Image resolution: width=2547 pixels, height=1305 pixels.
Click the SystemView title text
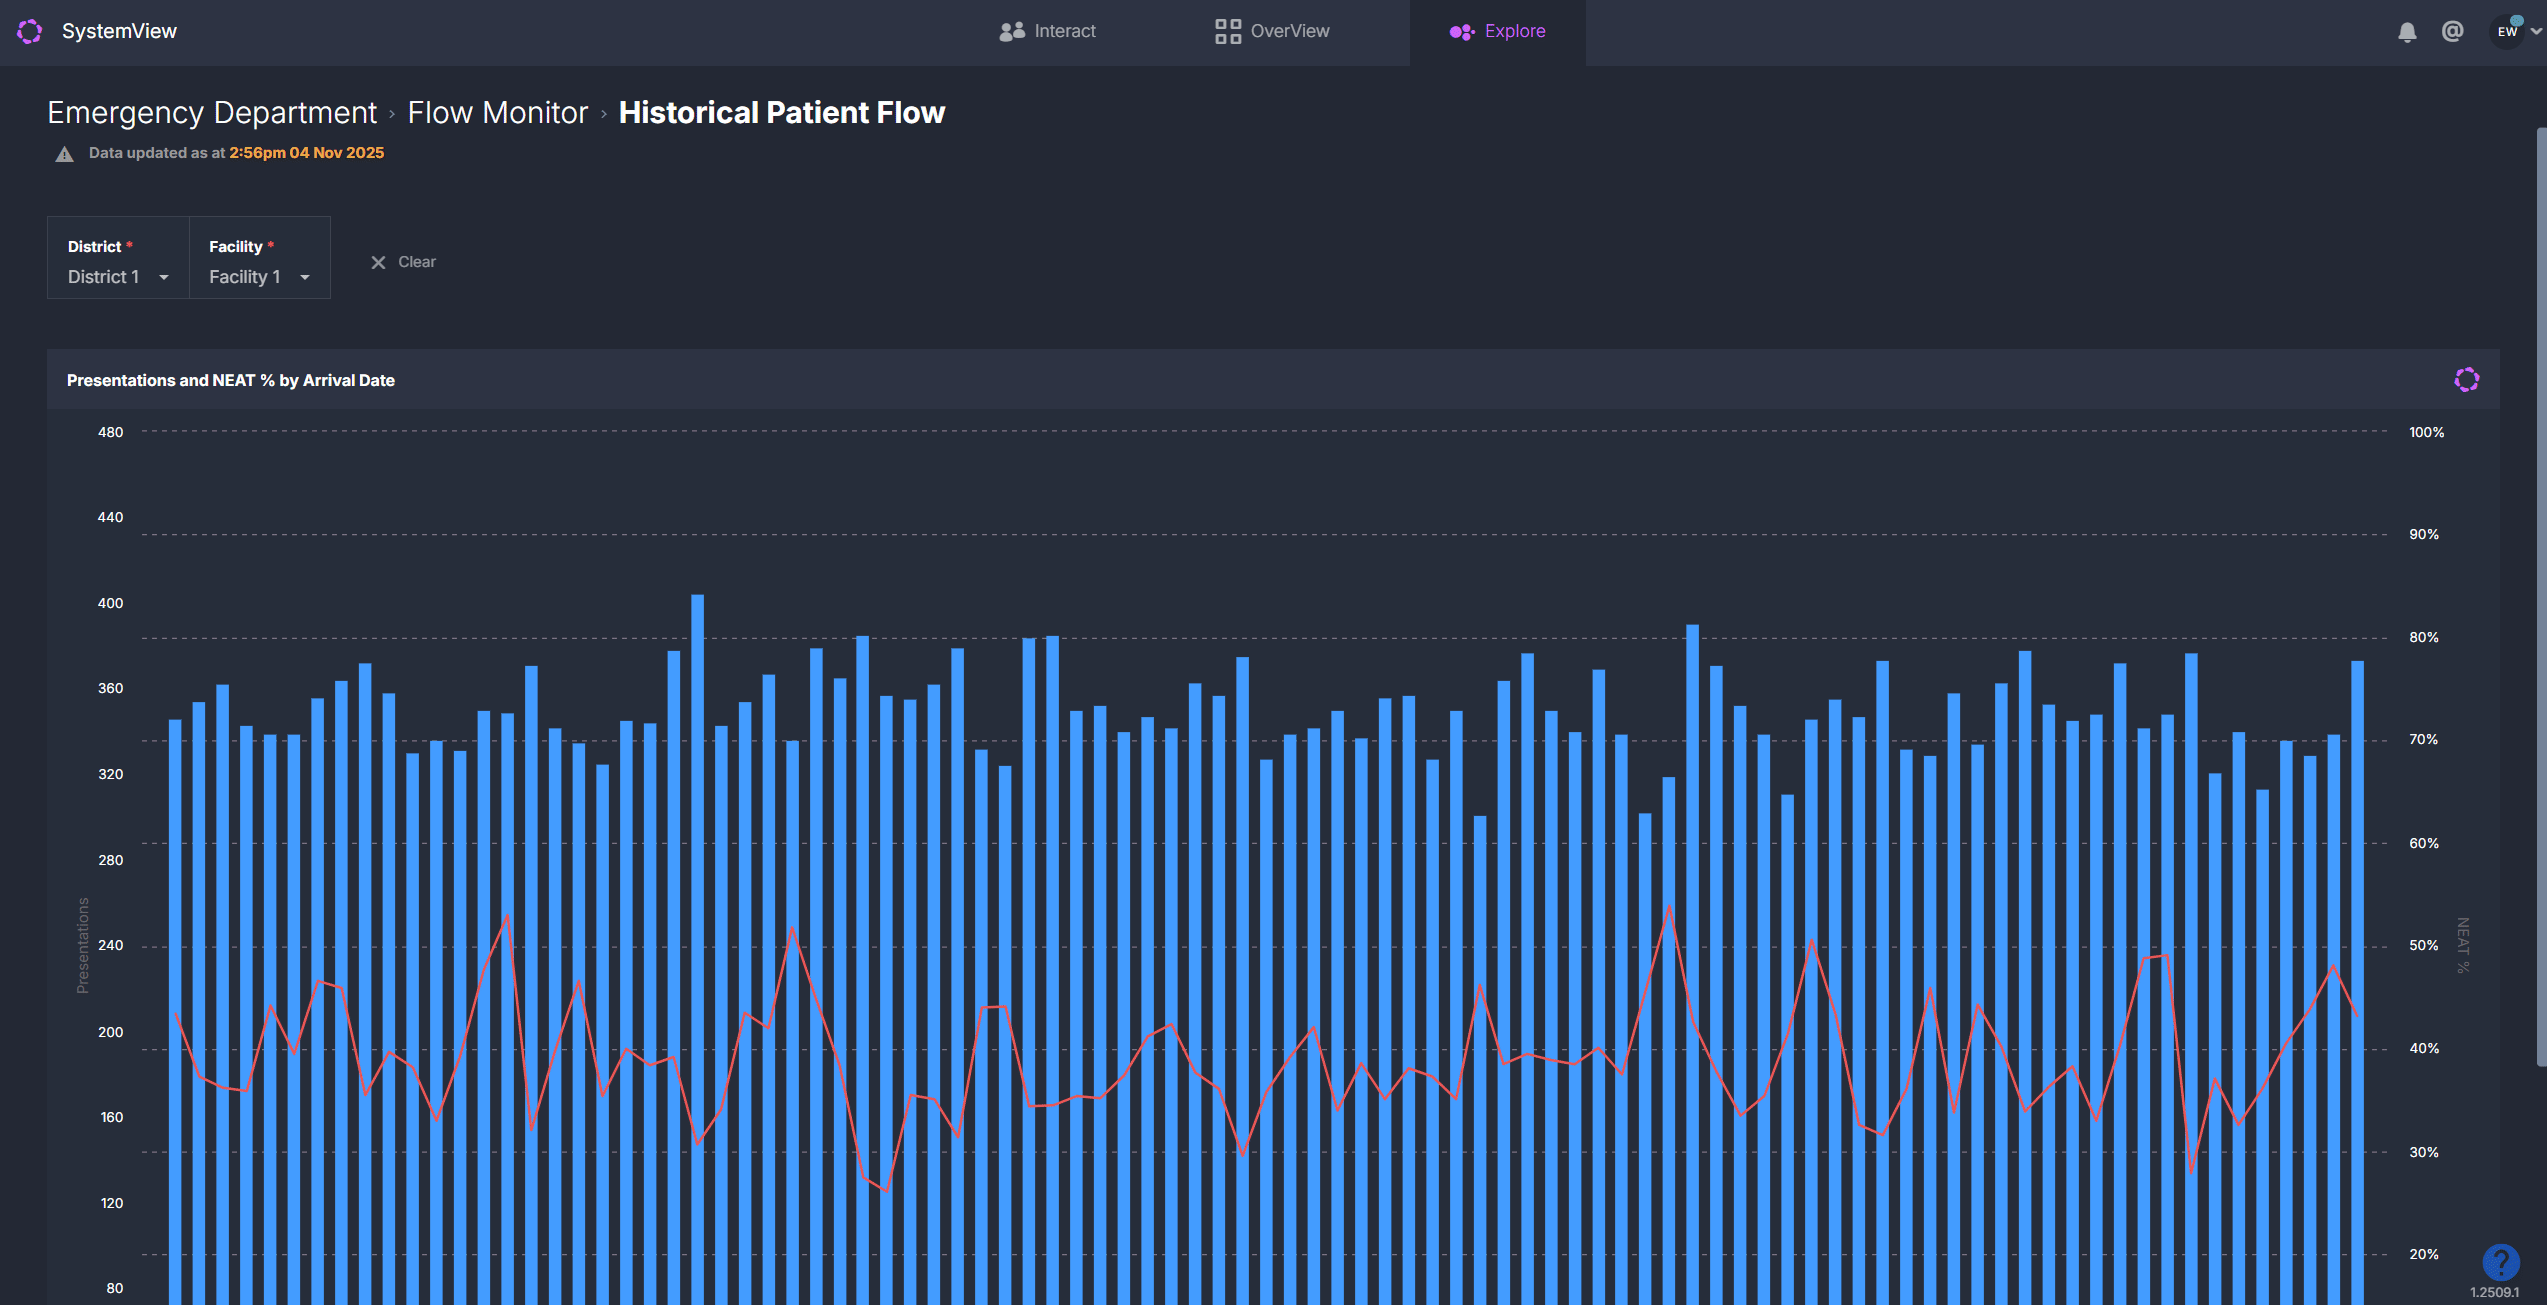119,32
